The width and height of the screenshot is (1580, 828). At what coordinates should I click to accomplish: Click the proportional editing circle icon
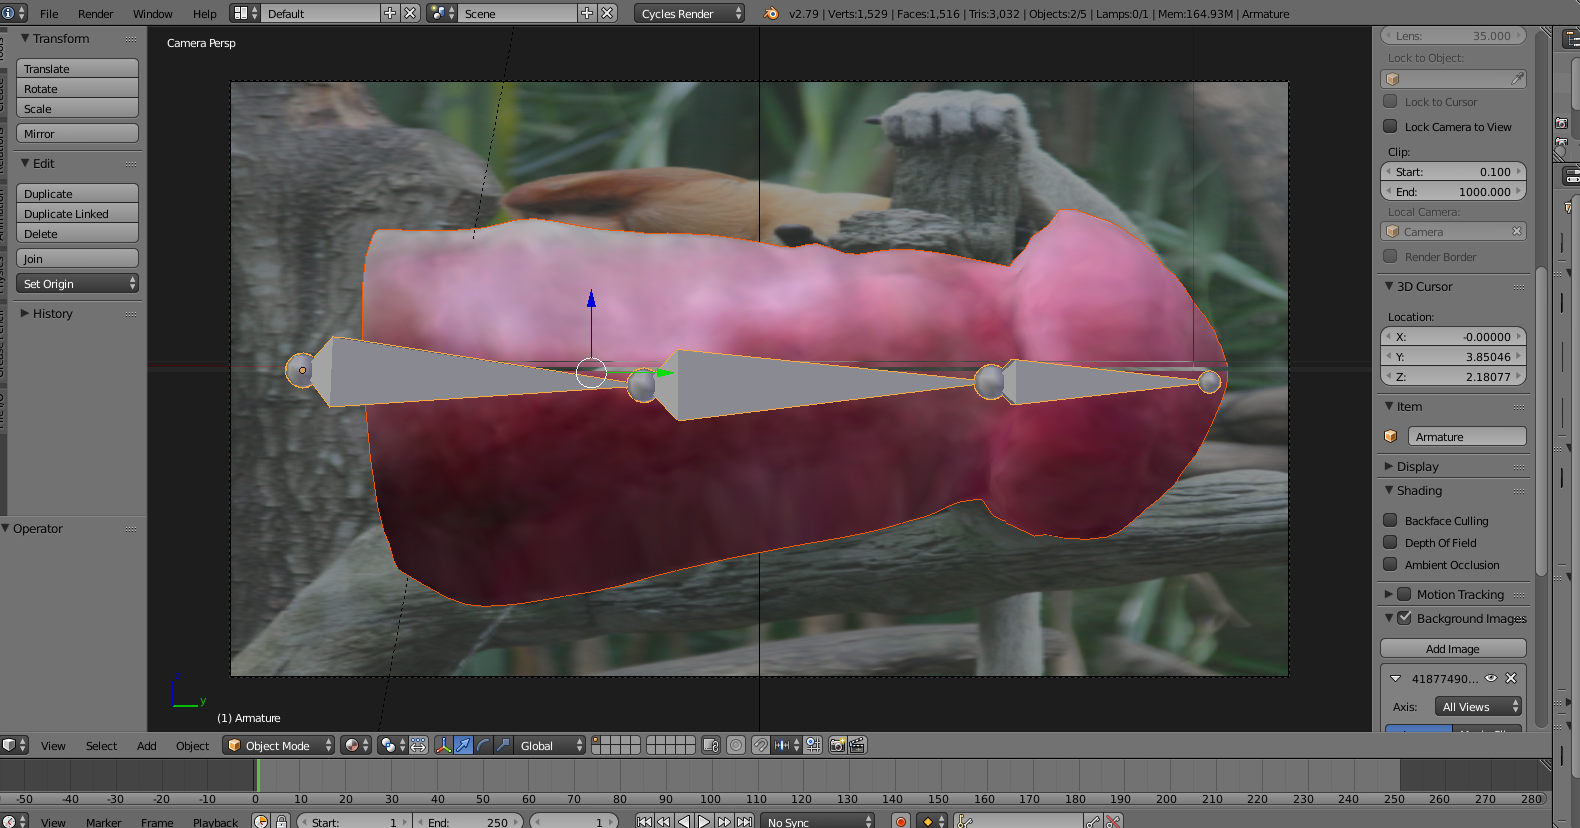736,745
